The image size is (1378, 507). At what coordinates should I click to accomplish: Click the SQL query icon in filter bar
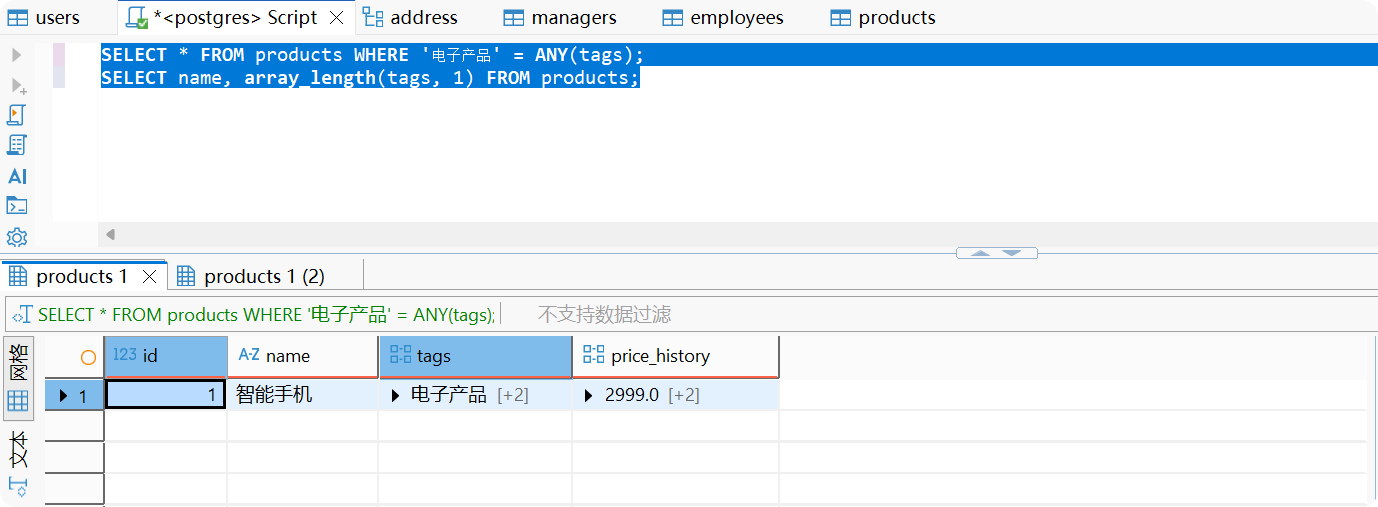tap(21, 315)
